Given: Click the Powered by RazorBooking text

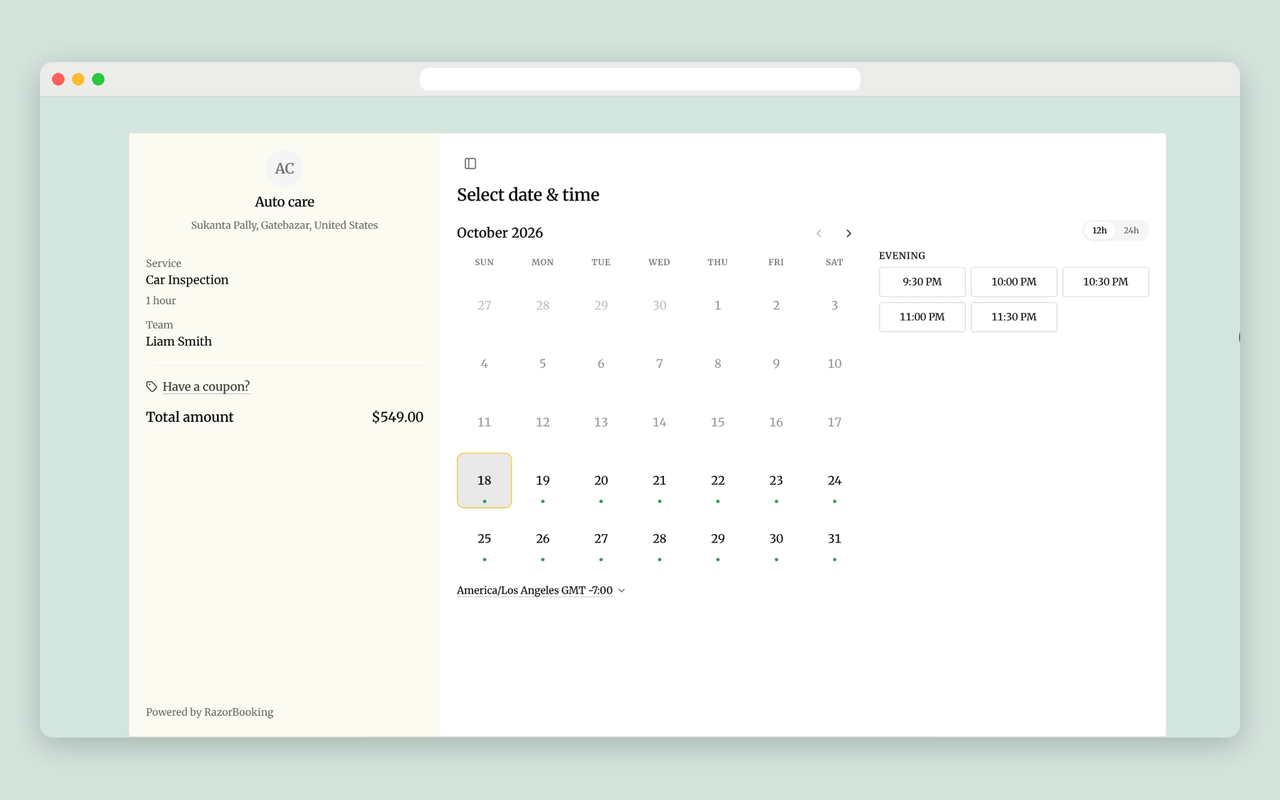Looking at the screenshot, I should click(210, 712).
